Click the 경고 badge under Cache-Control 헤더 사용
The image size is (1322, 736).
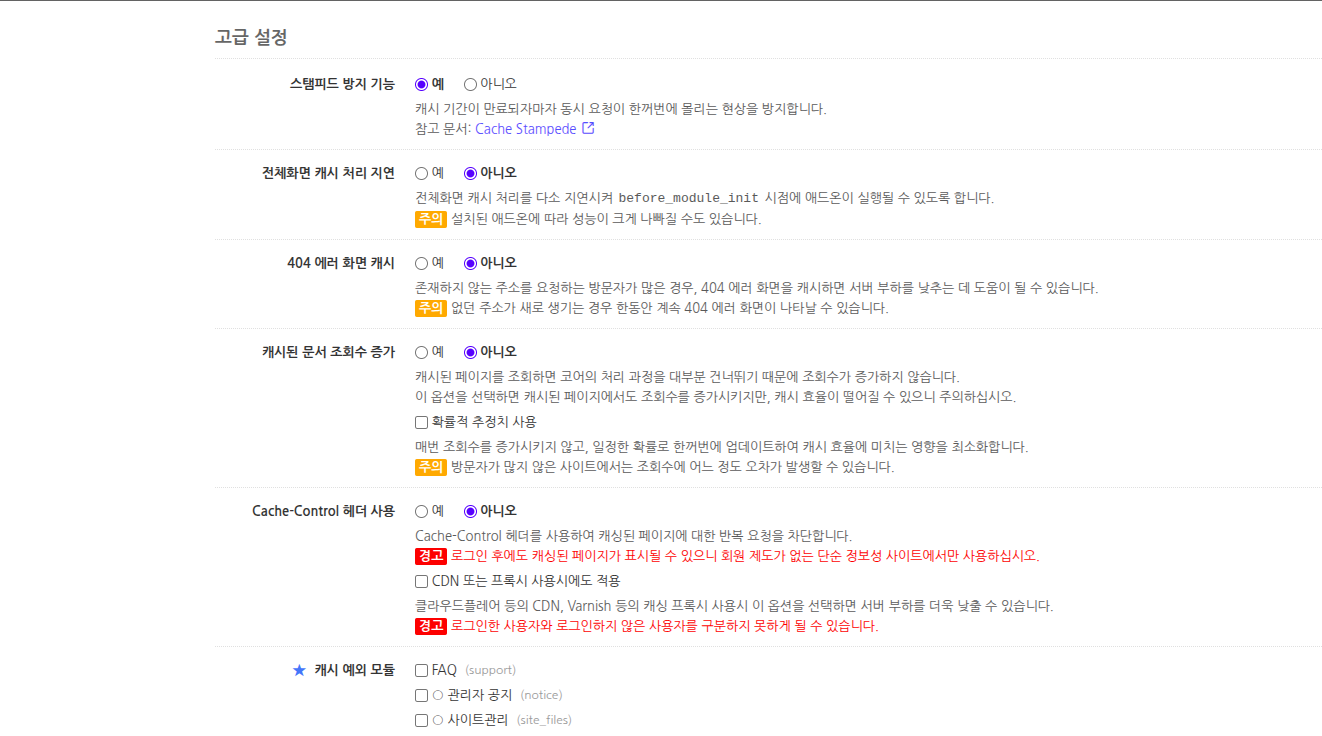pos(430,556)
